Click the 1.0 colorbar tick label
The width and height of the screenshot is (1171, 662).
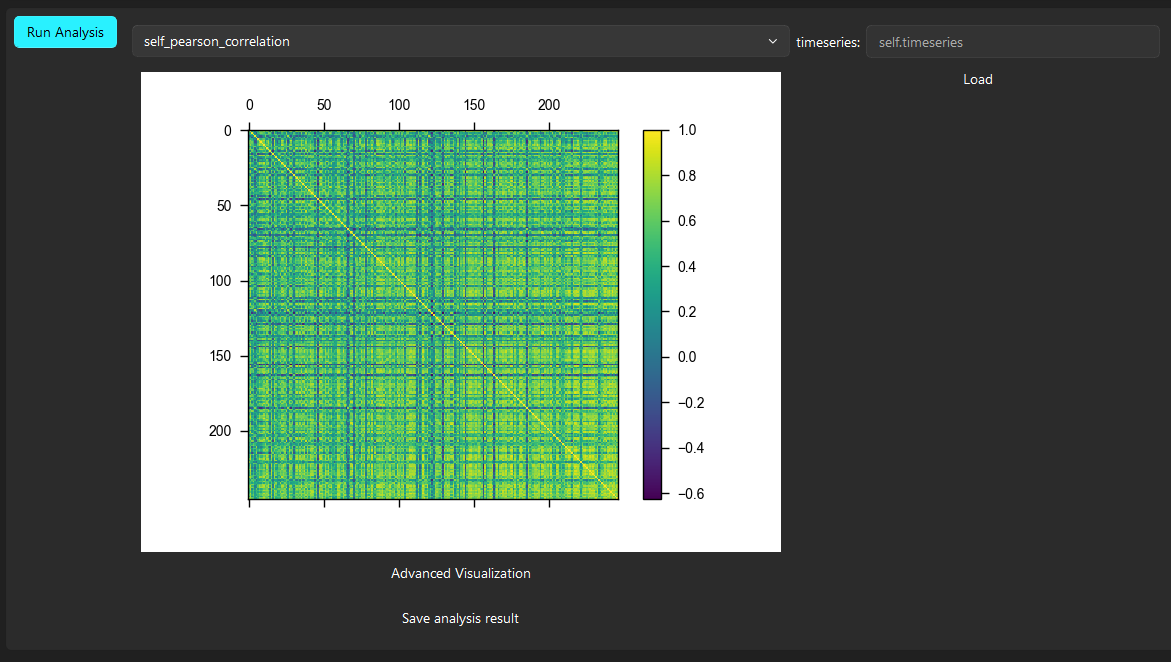click(687, 130)
